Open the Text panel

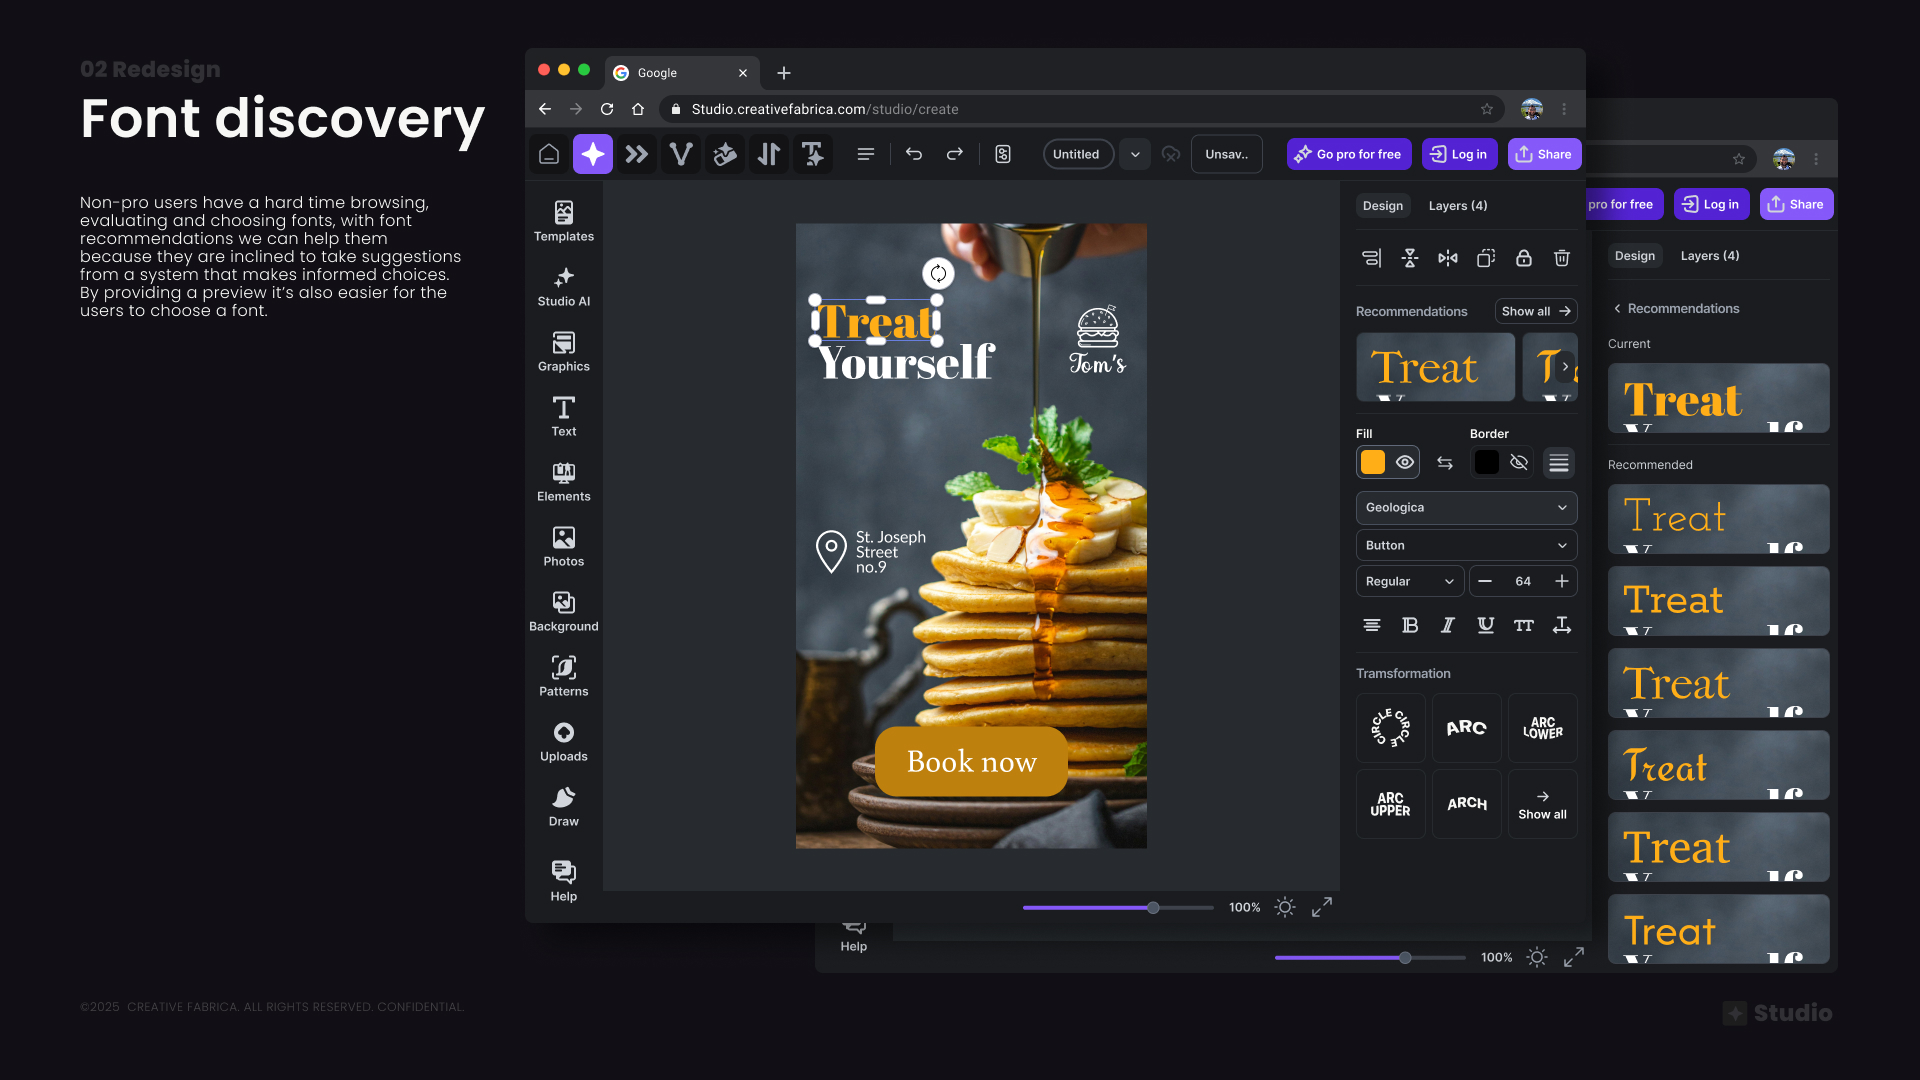click(563, 416)
